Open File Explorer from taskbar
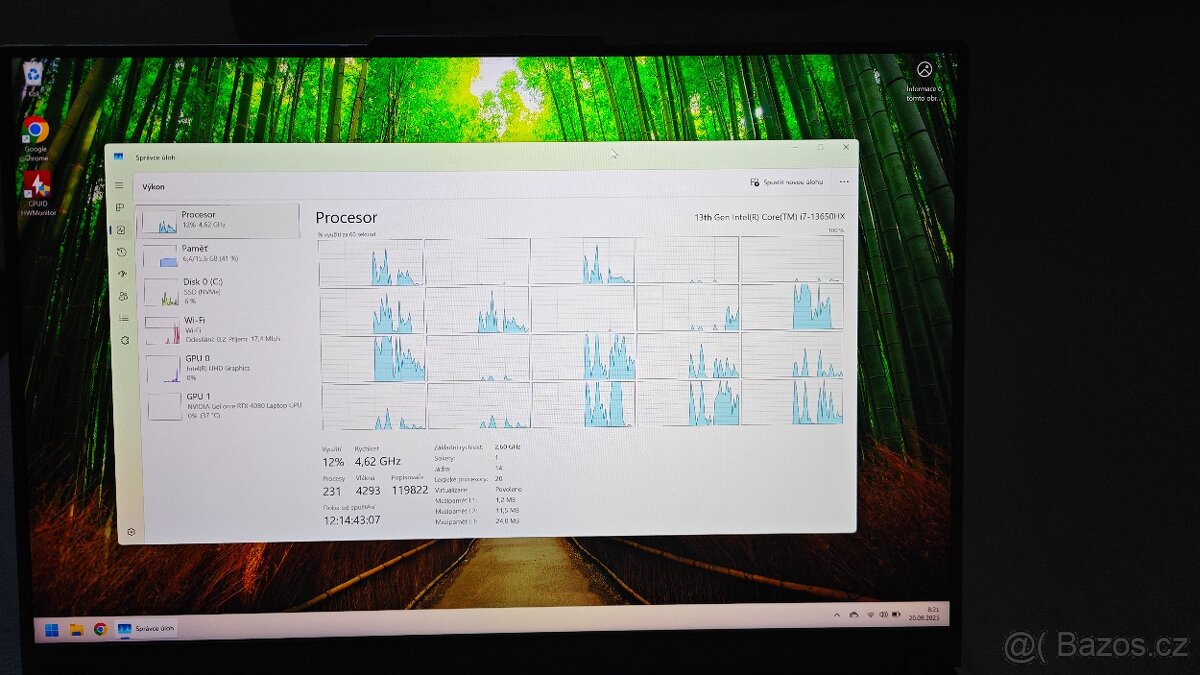The width and height of the screenshot is (1200, 675). pyautogui.click(x=76, y=629)
